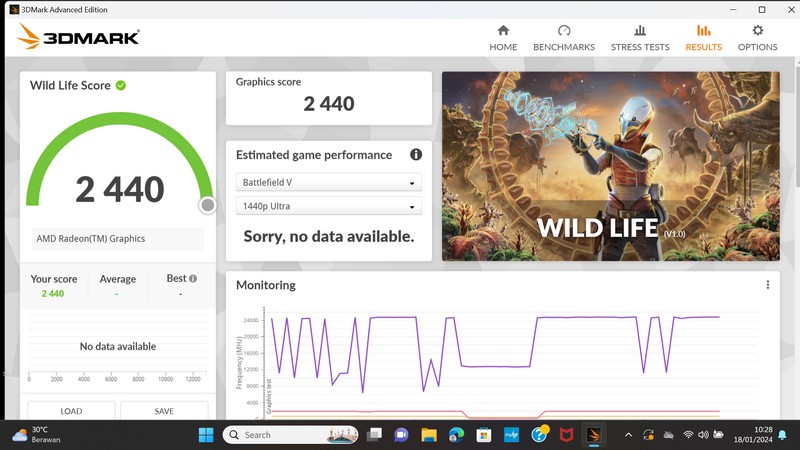Go to the Home tab
This screenshot has height=450, width=800.
503,38
